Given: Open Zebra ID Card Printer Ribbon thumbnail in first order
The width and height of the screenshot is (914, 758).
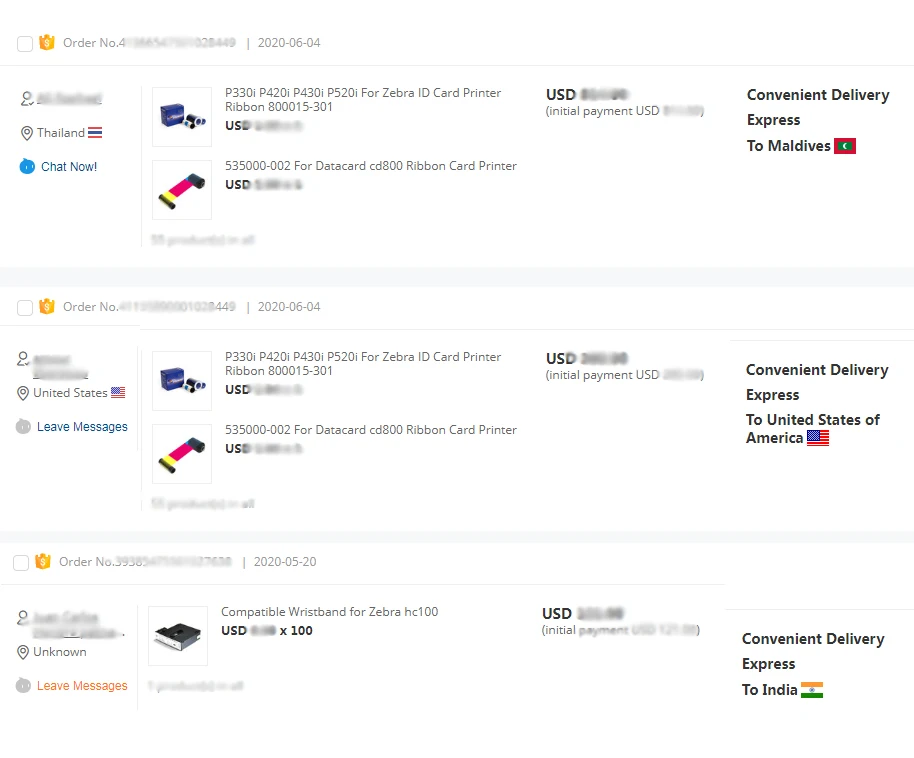Looking at the screenshot, I should [x=182, y=117].
